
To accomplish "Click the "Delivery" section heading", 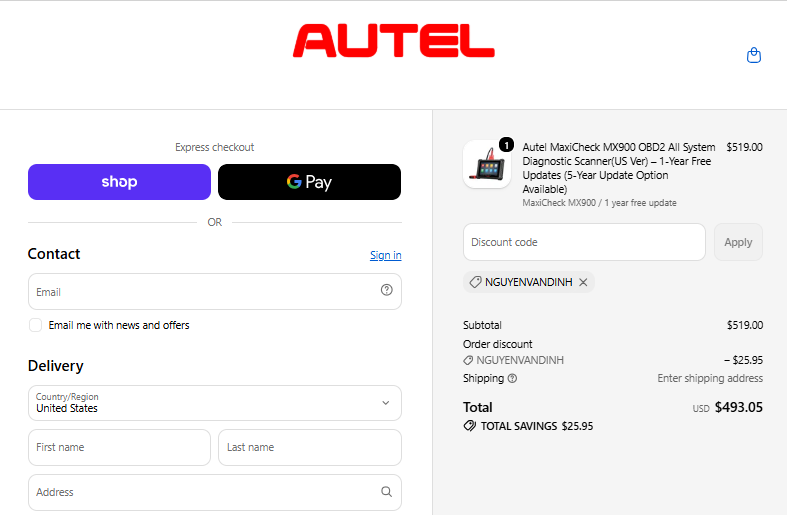I will click(x=56, y=366).
